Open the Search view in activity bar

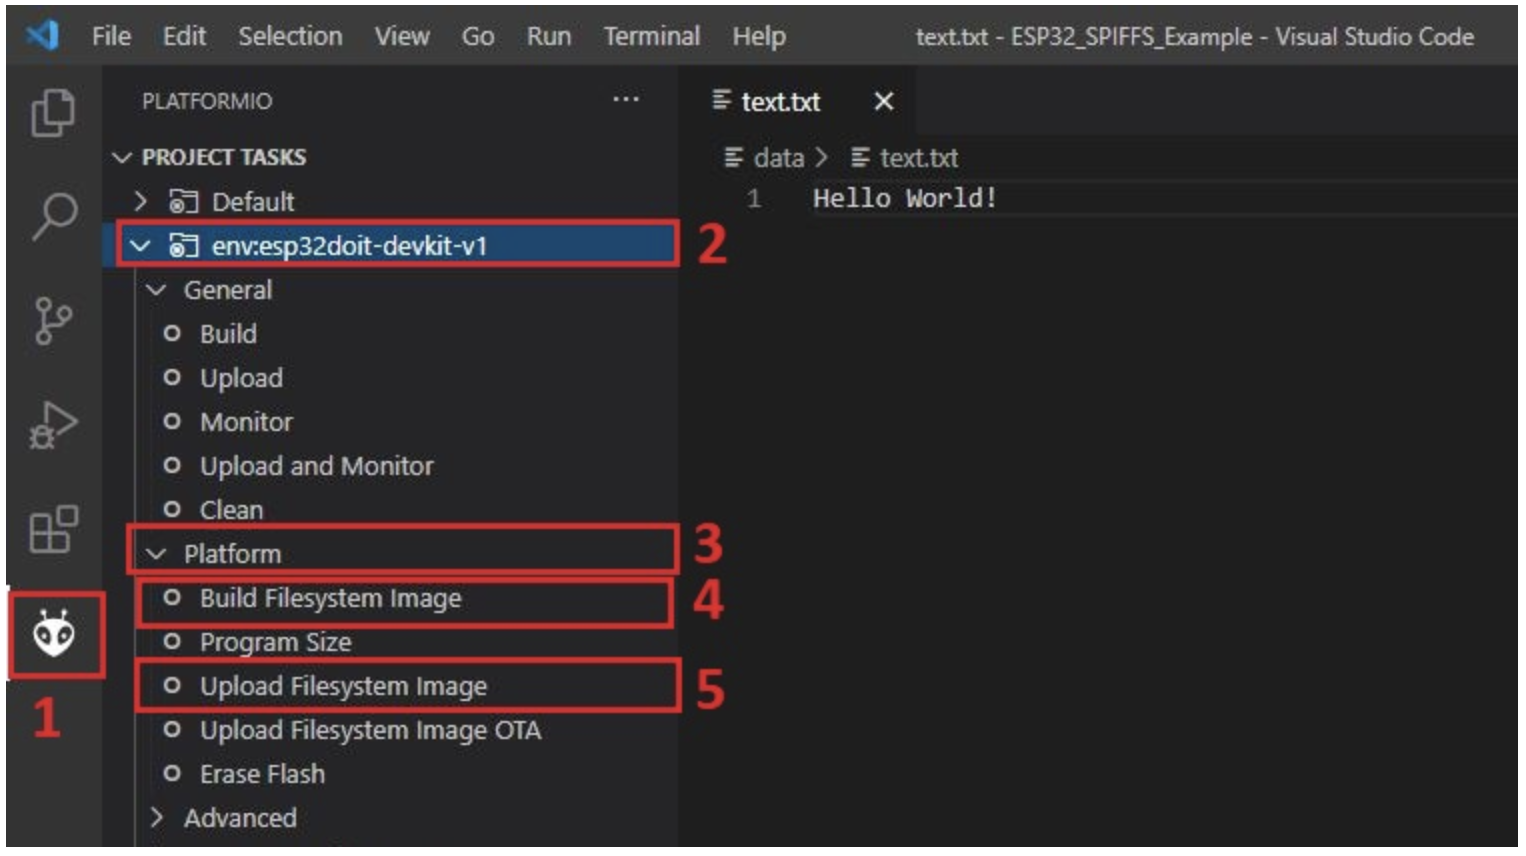coord(54,216)
